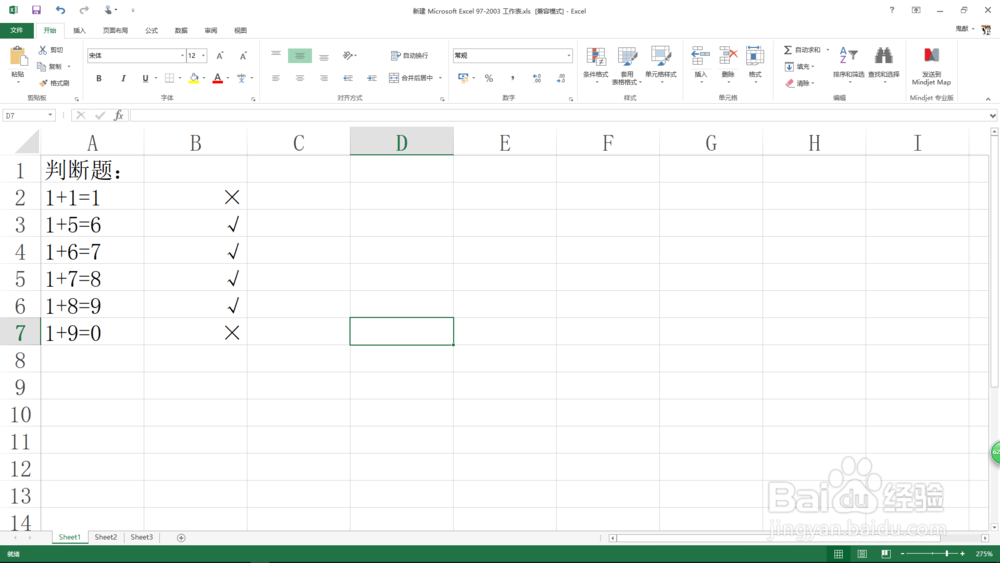Save the workbook from quick access toolbar
The height and width of the screenshot is (563, 1000).
(x=36, y=10)
